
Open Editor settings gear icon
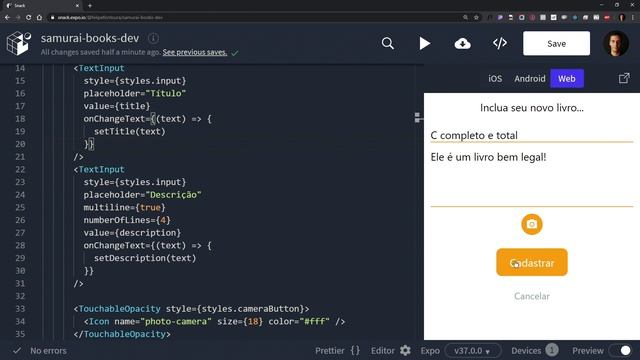[x=405, y=351]
